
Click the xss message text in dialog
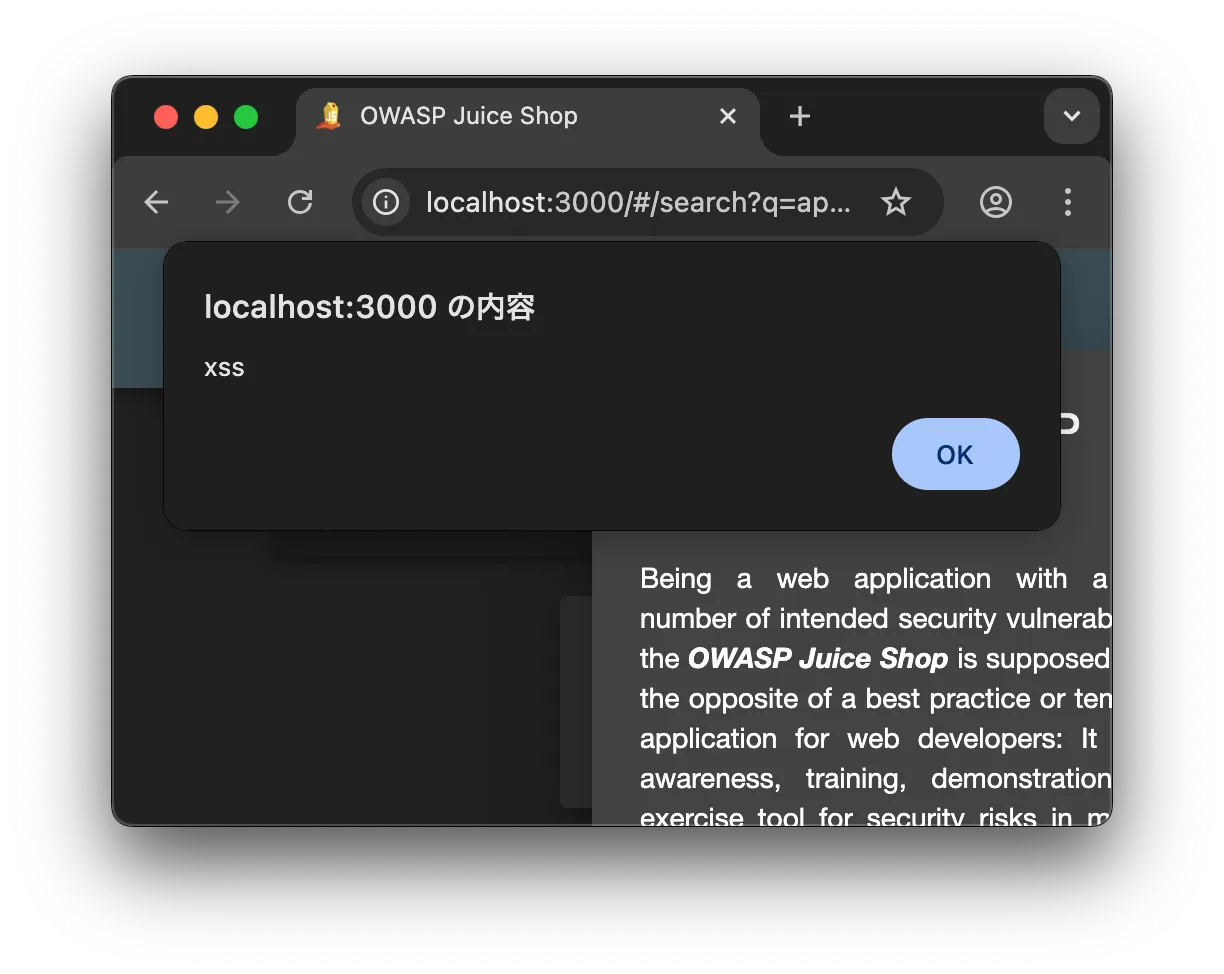click(x=224, y=368)
